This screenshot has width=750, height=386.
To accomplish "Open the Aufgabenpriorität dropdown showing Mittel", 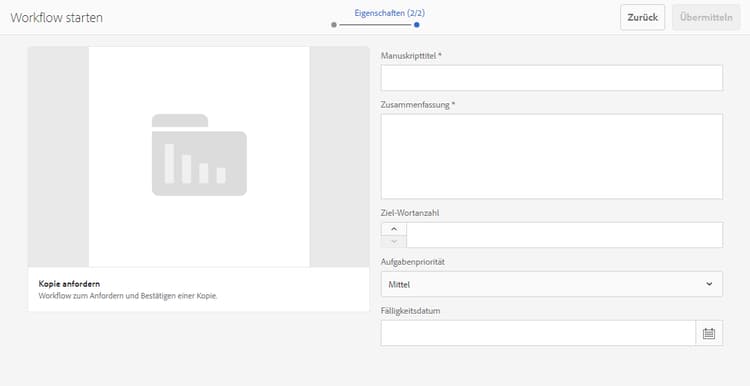I will 551,284.
